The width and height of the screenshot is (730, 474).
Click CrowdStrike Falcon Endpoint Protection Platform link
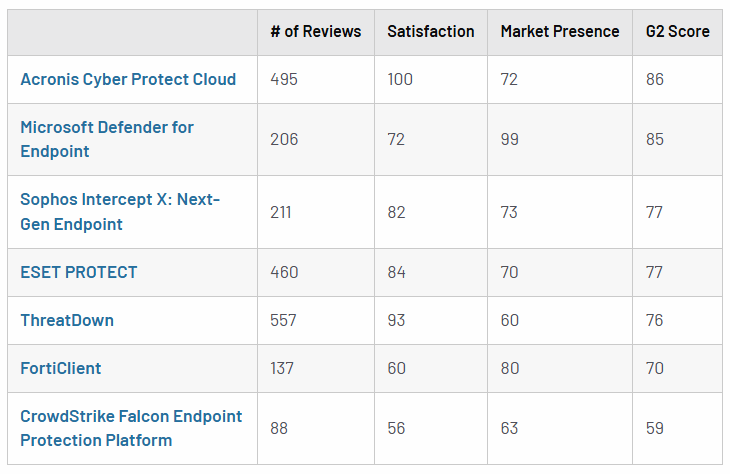click(x=131, y=428)
